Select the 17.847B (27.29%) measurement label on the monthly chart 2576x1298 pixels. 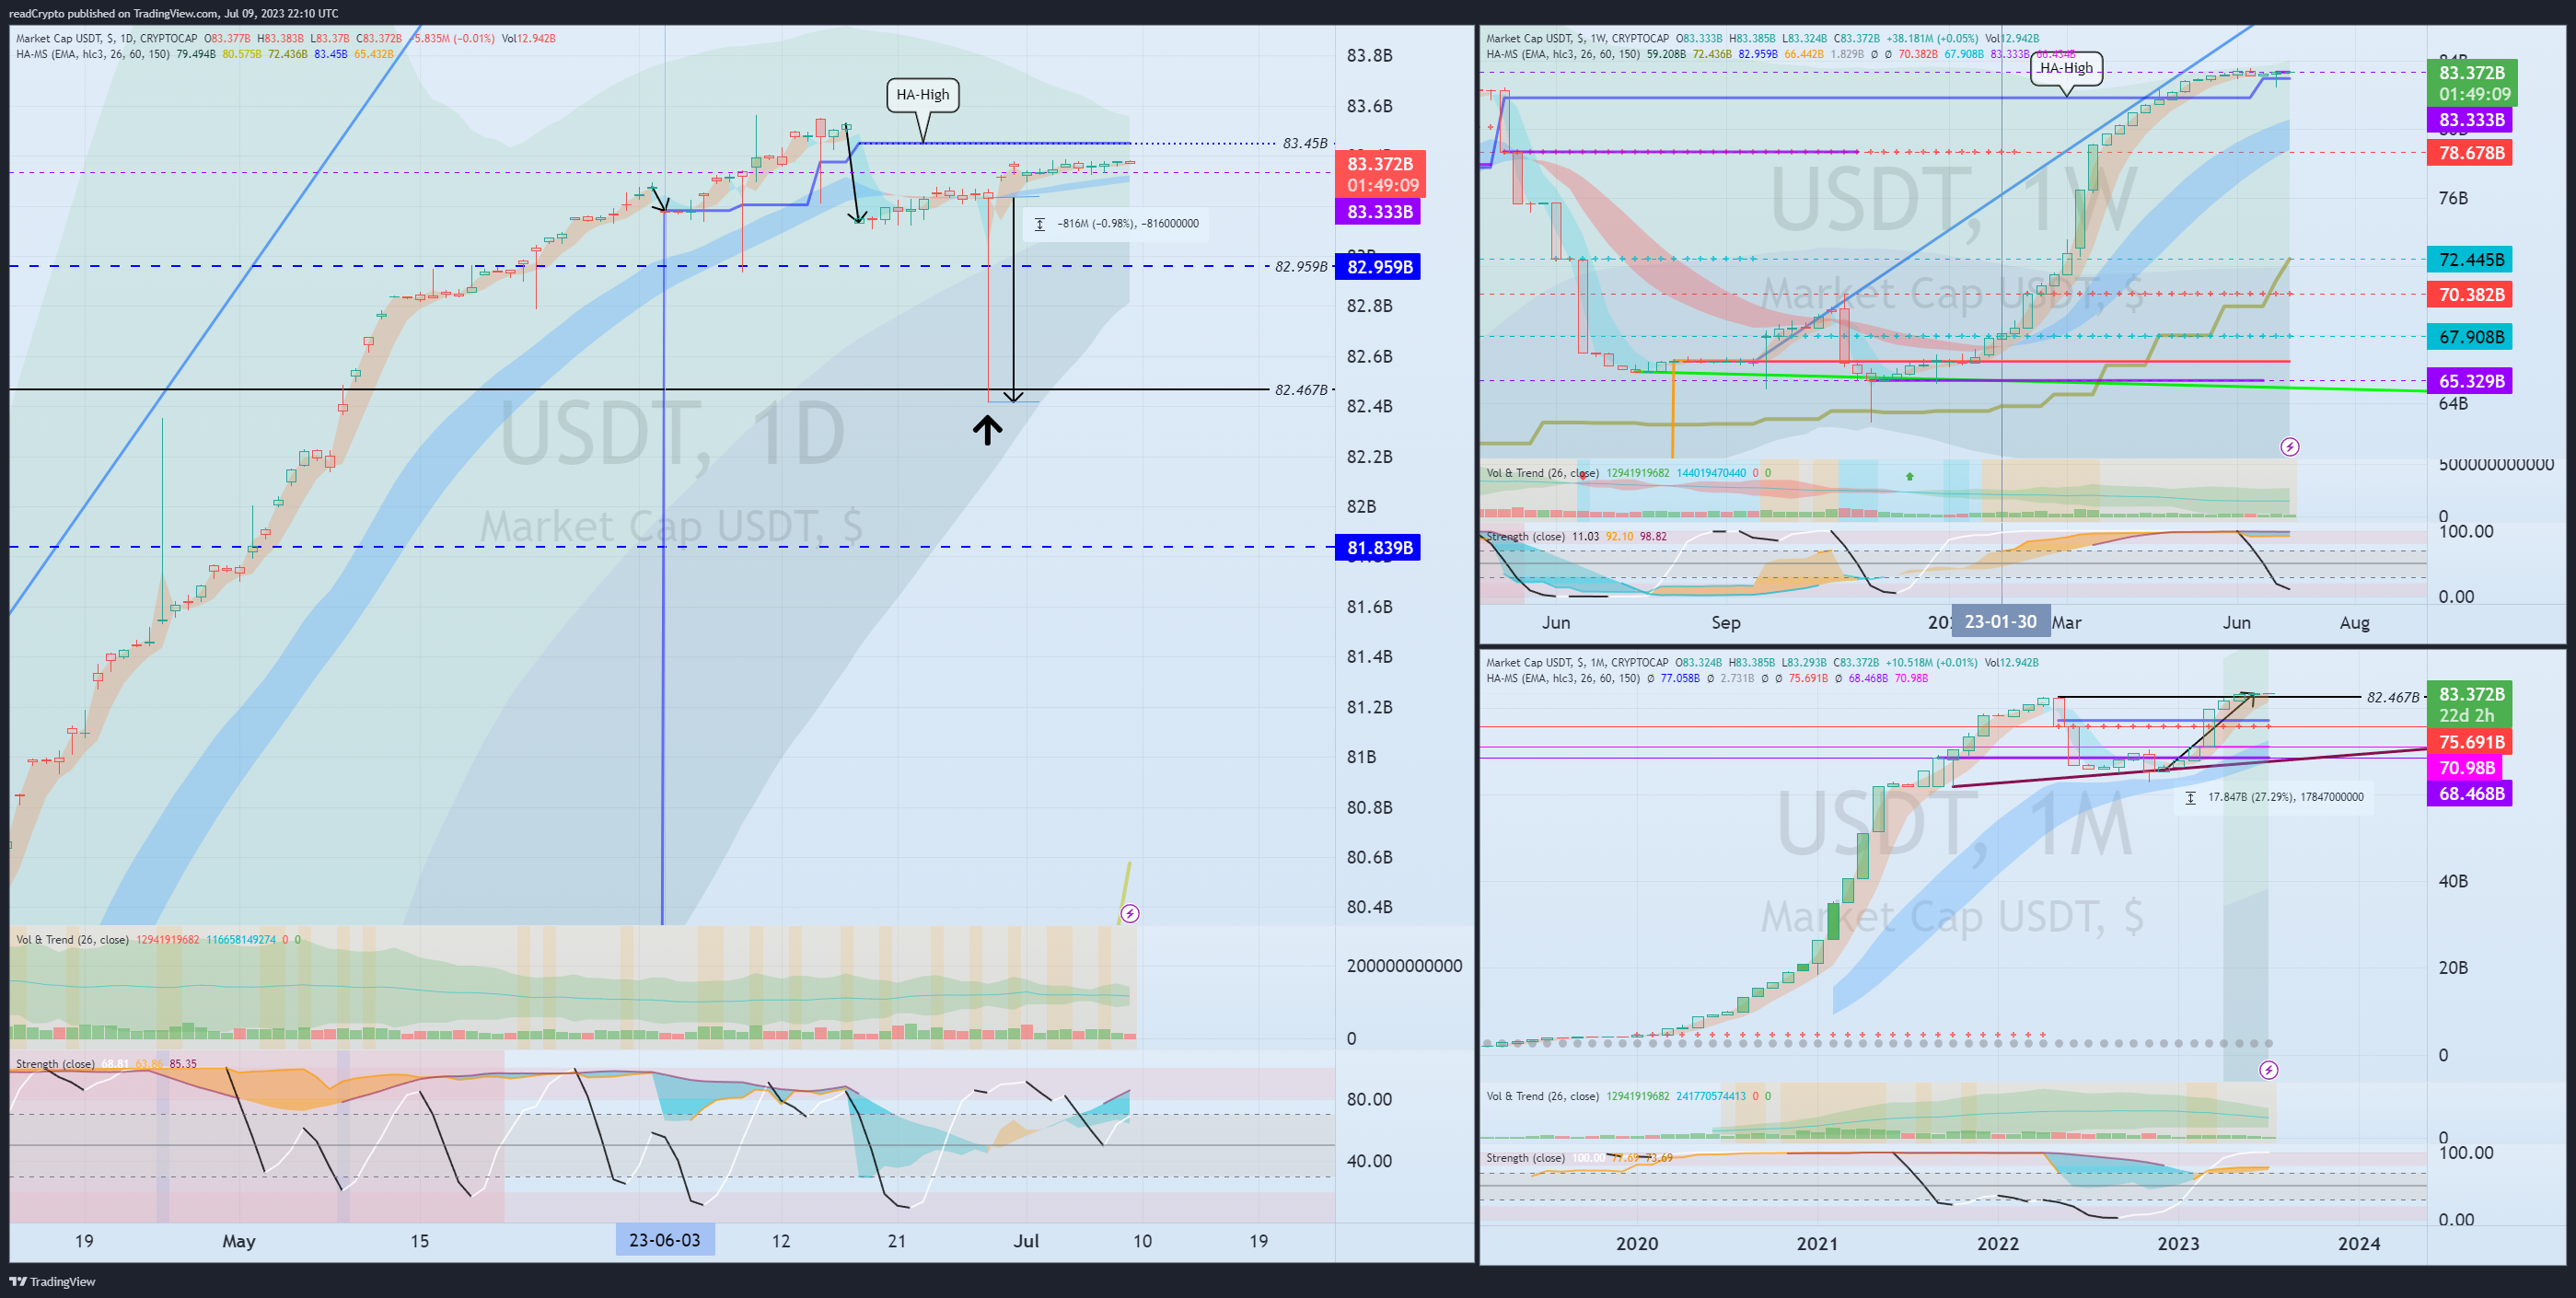tap(2275, 797)
